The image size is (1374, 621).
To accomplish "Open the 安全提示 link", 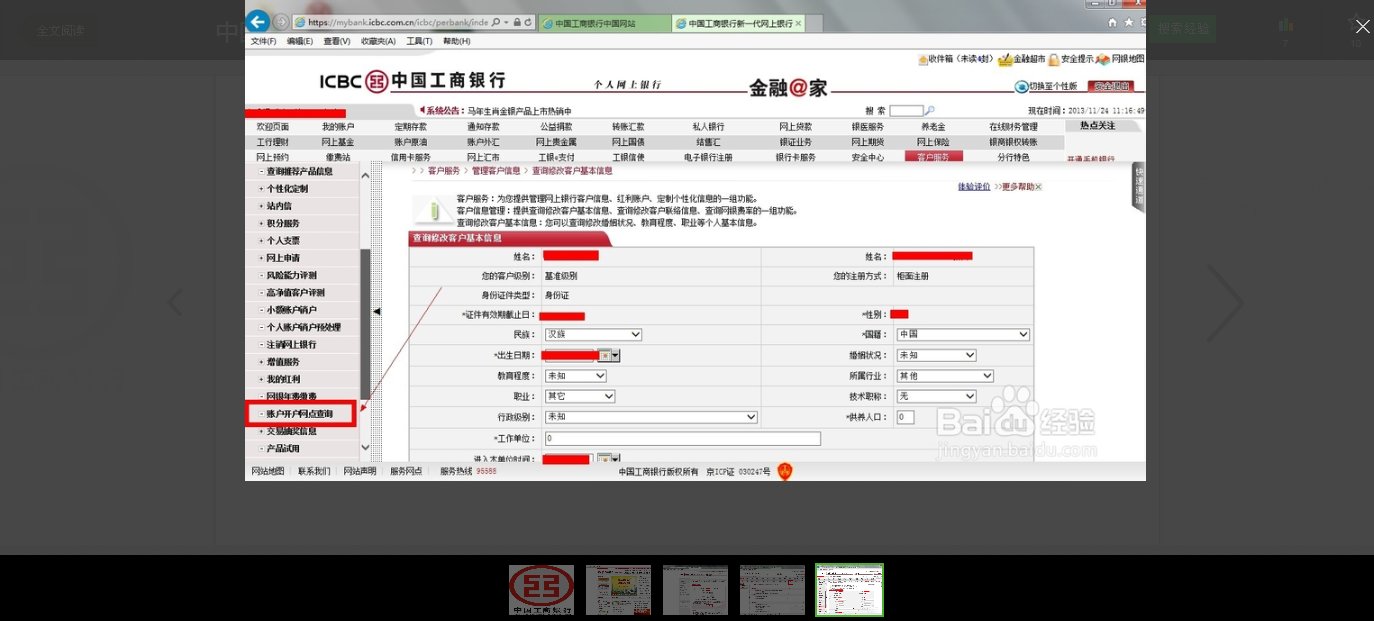I will coord(1072,59).
